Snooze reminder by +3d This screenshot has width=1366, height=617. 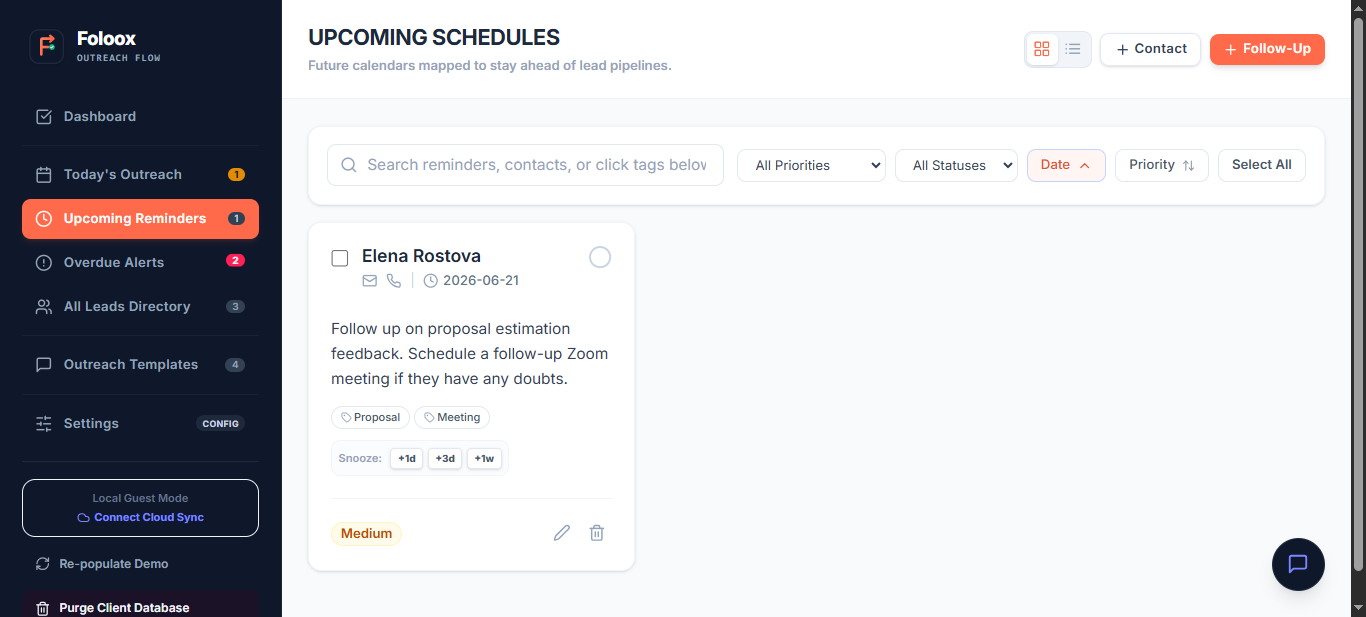[x=445, y=458]
